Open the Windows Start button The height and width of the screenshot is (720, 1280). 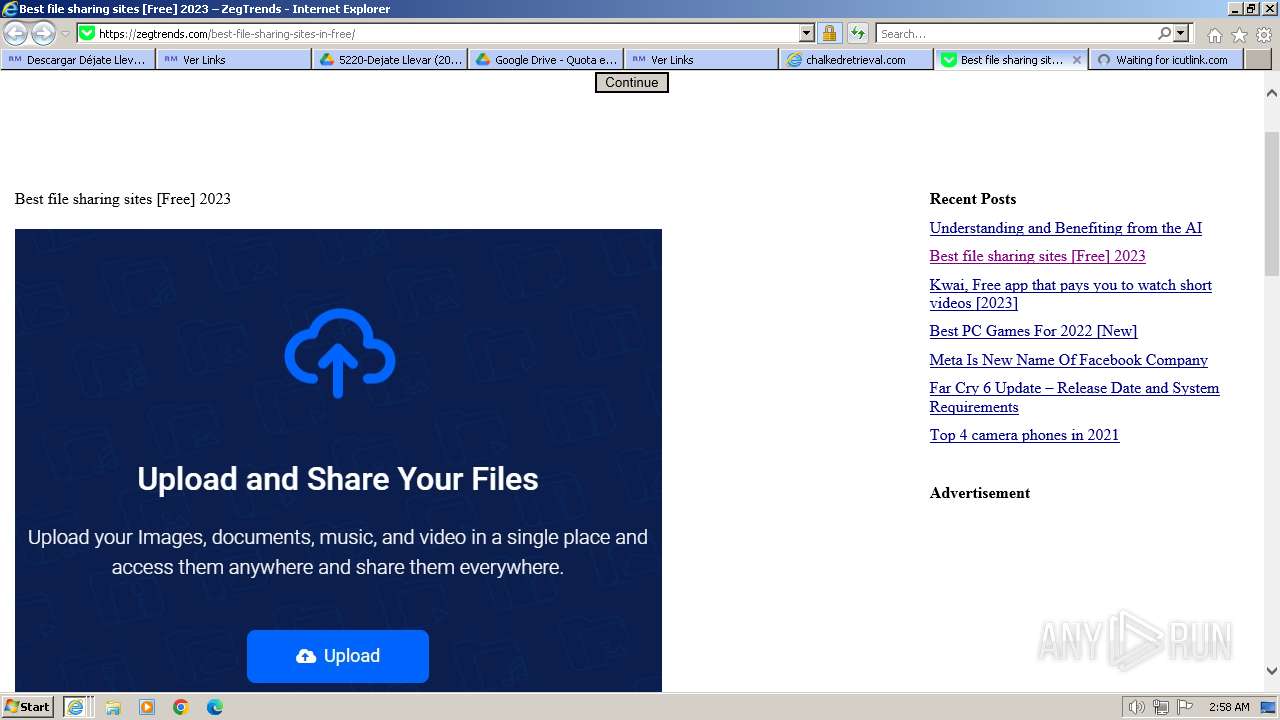28,707
